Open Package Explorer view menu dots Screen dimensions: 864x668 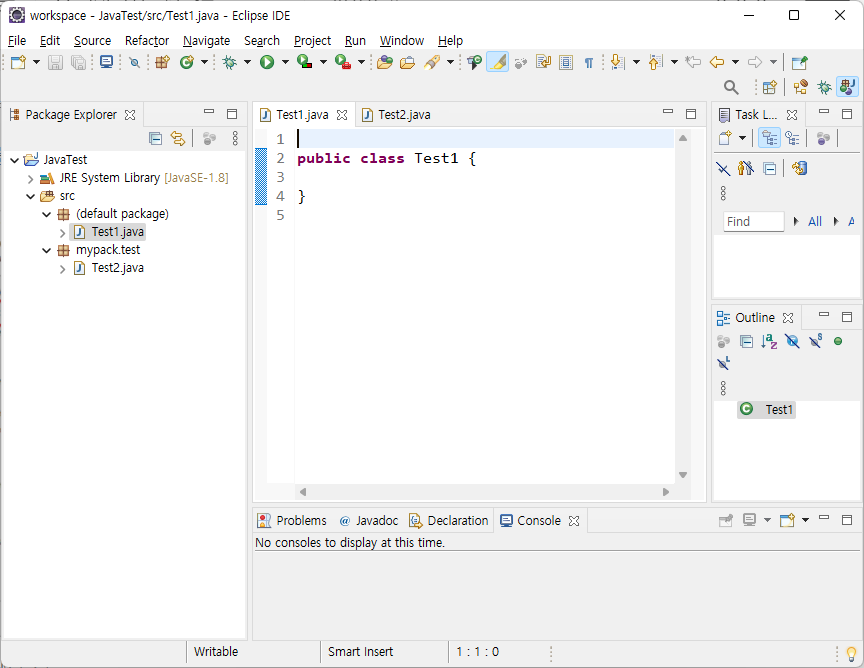[x=235, y=138]
